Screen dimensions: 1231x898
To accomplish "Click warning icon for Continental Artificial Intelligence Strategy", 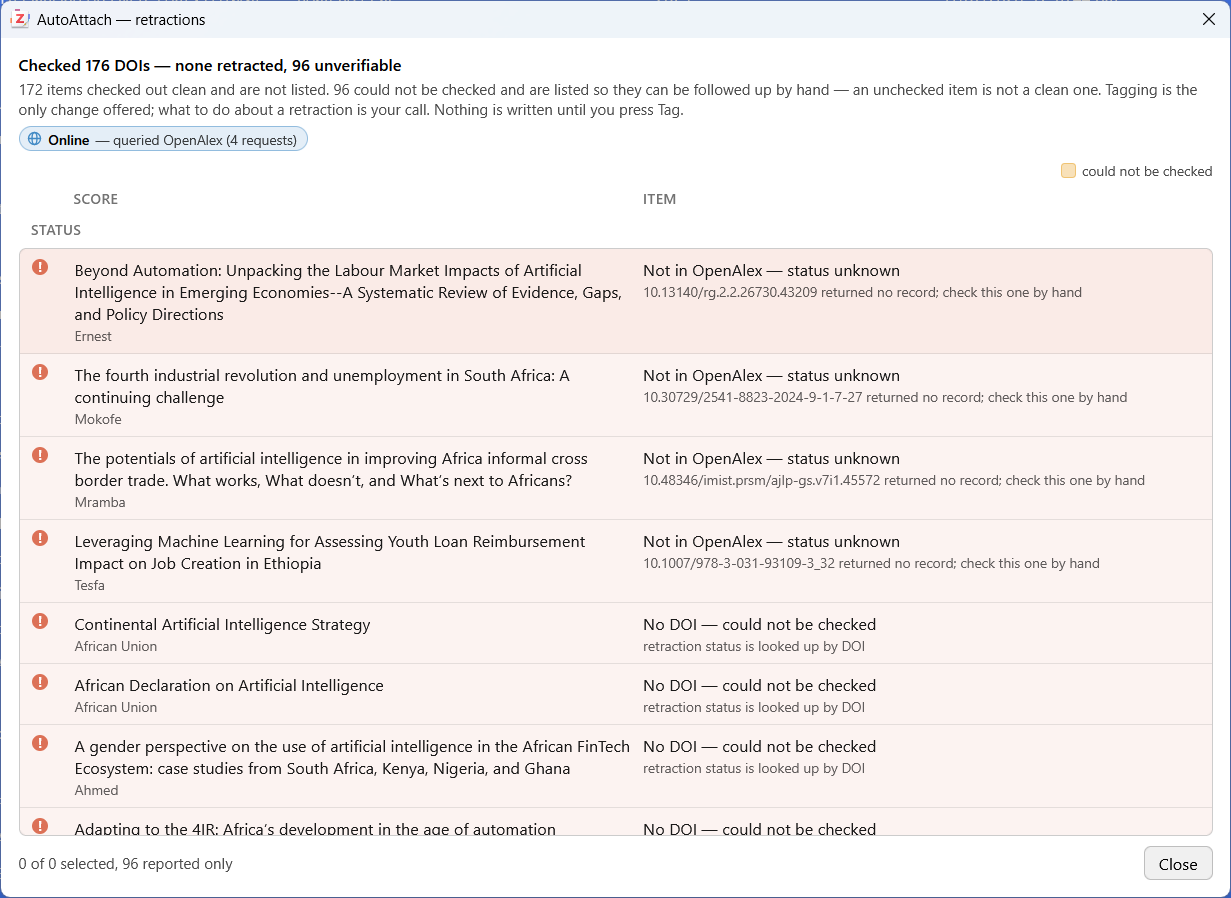I will pyautogui.click(x=40, y=621).
